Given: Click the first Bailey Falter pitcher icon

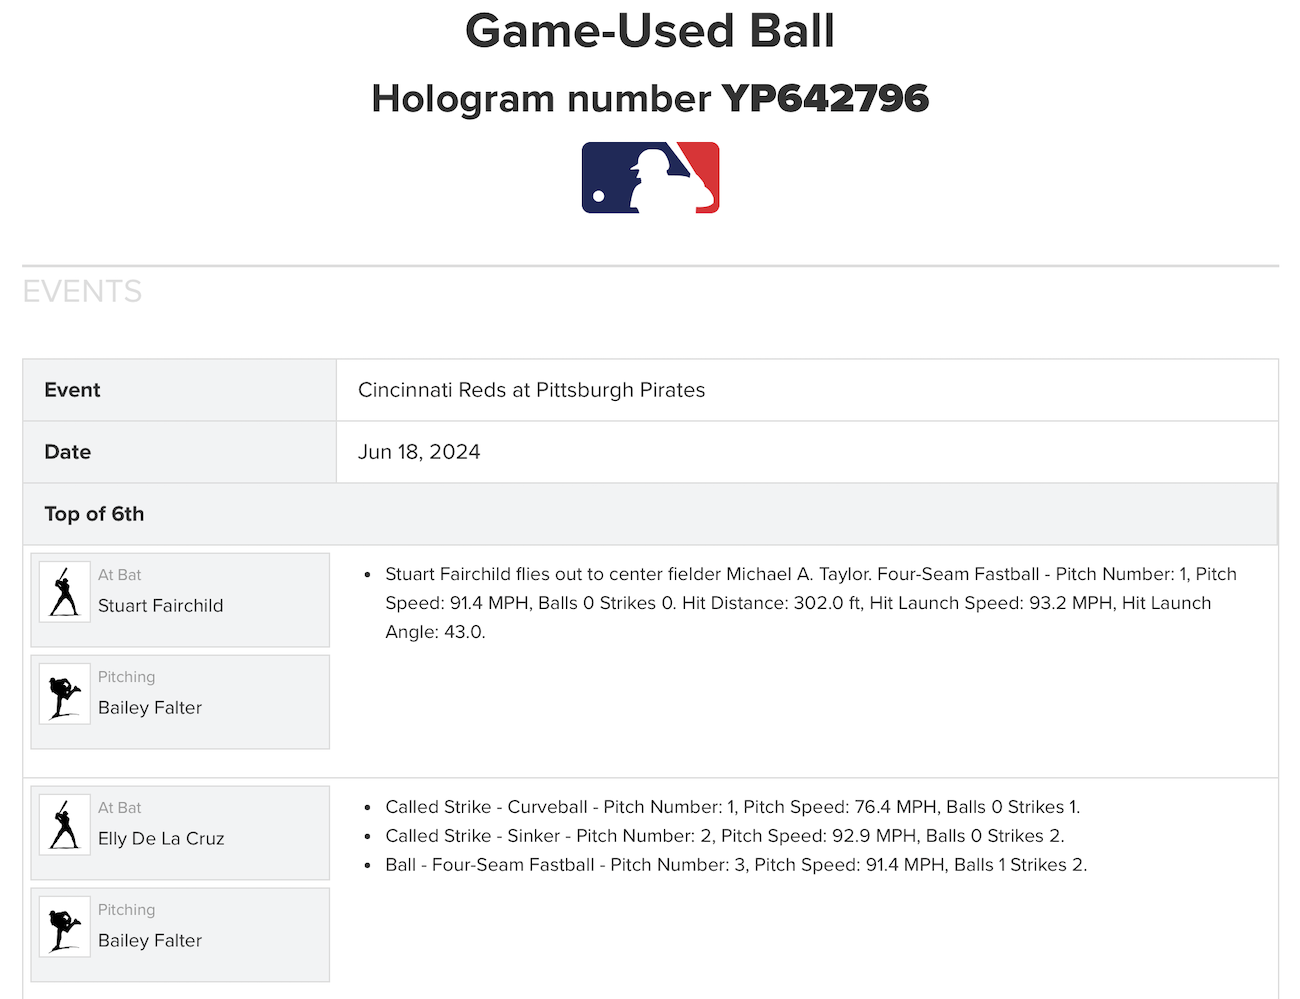Looking at the screenshot, I should click(x=65, y=694).
